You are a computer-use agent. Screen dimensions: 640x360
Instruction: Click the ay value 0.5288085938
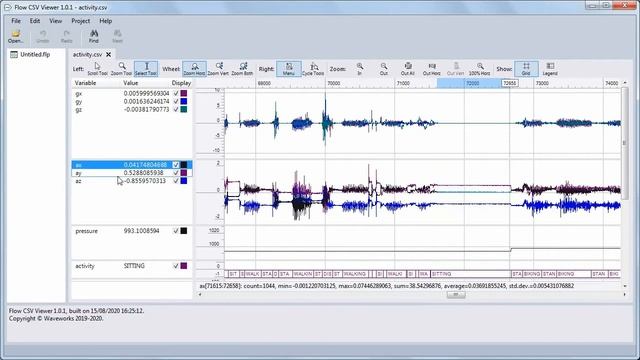[143, 173]
